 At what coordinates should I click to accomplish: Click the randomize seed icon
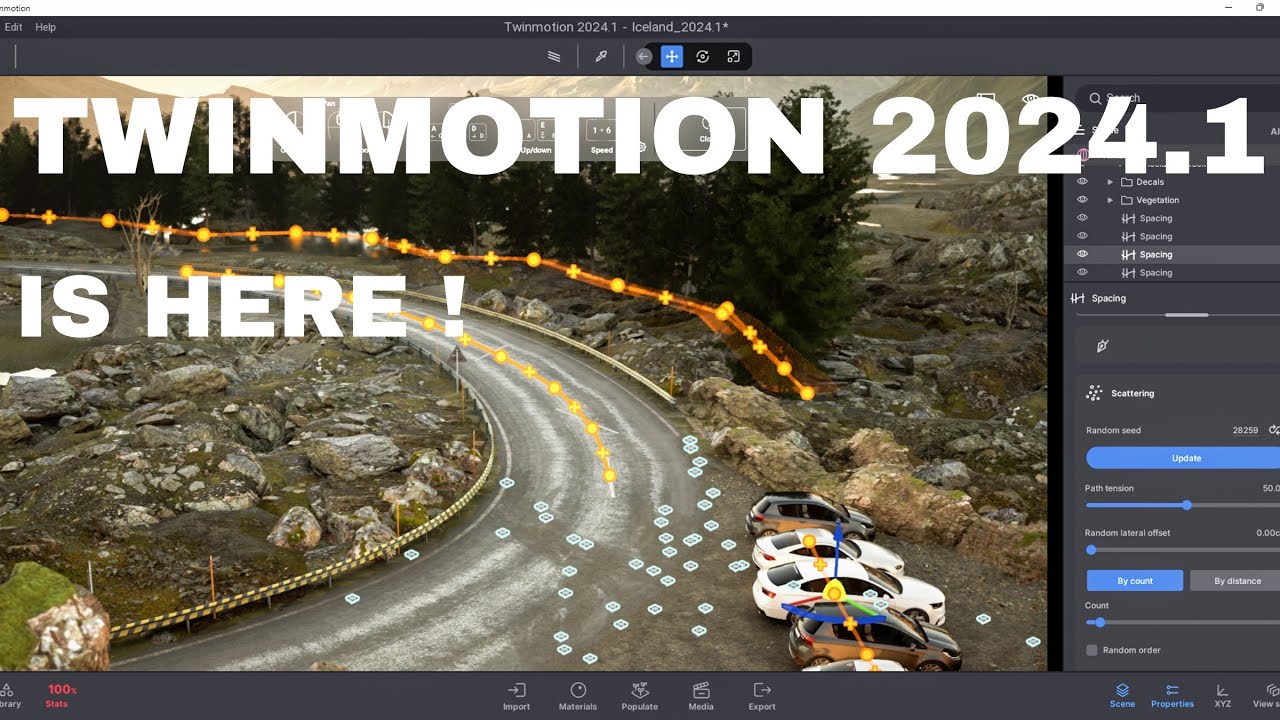pyautogui.click(x=1273, y=430)
